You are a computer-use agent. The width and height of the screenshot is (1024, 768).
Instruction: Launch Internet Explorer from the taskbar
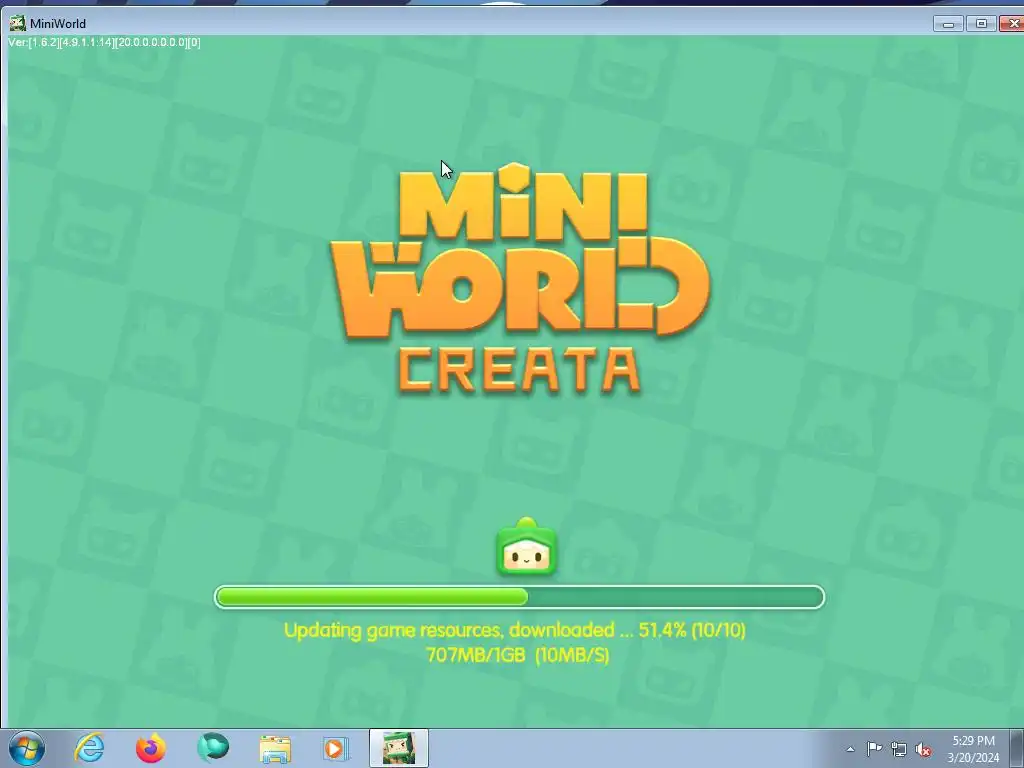click(89, 748)
